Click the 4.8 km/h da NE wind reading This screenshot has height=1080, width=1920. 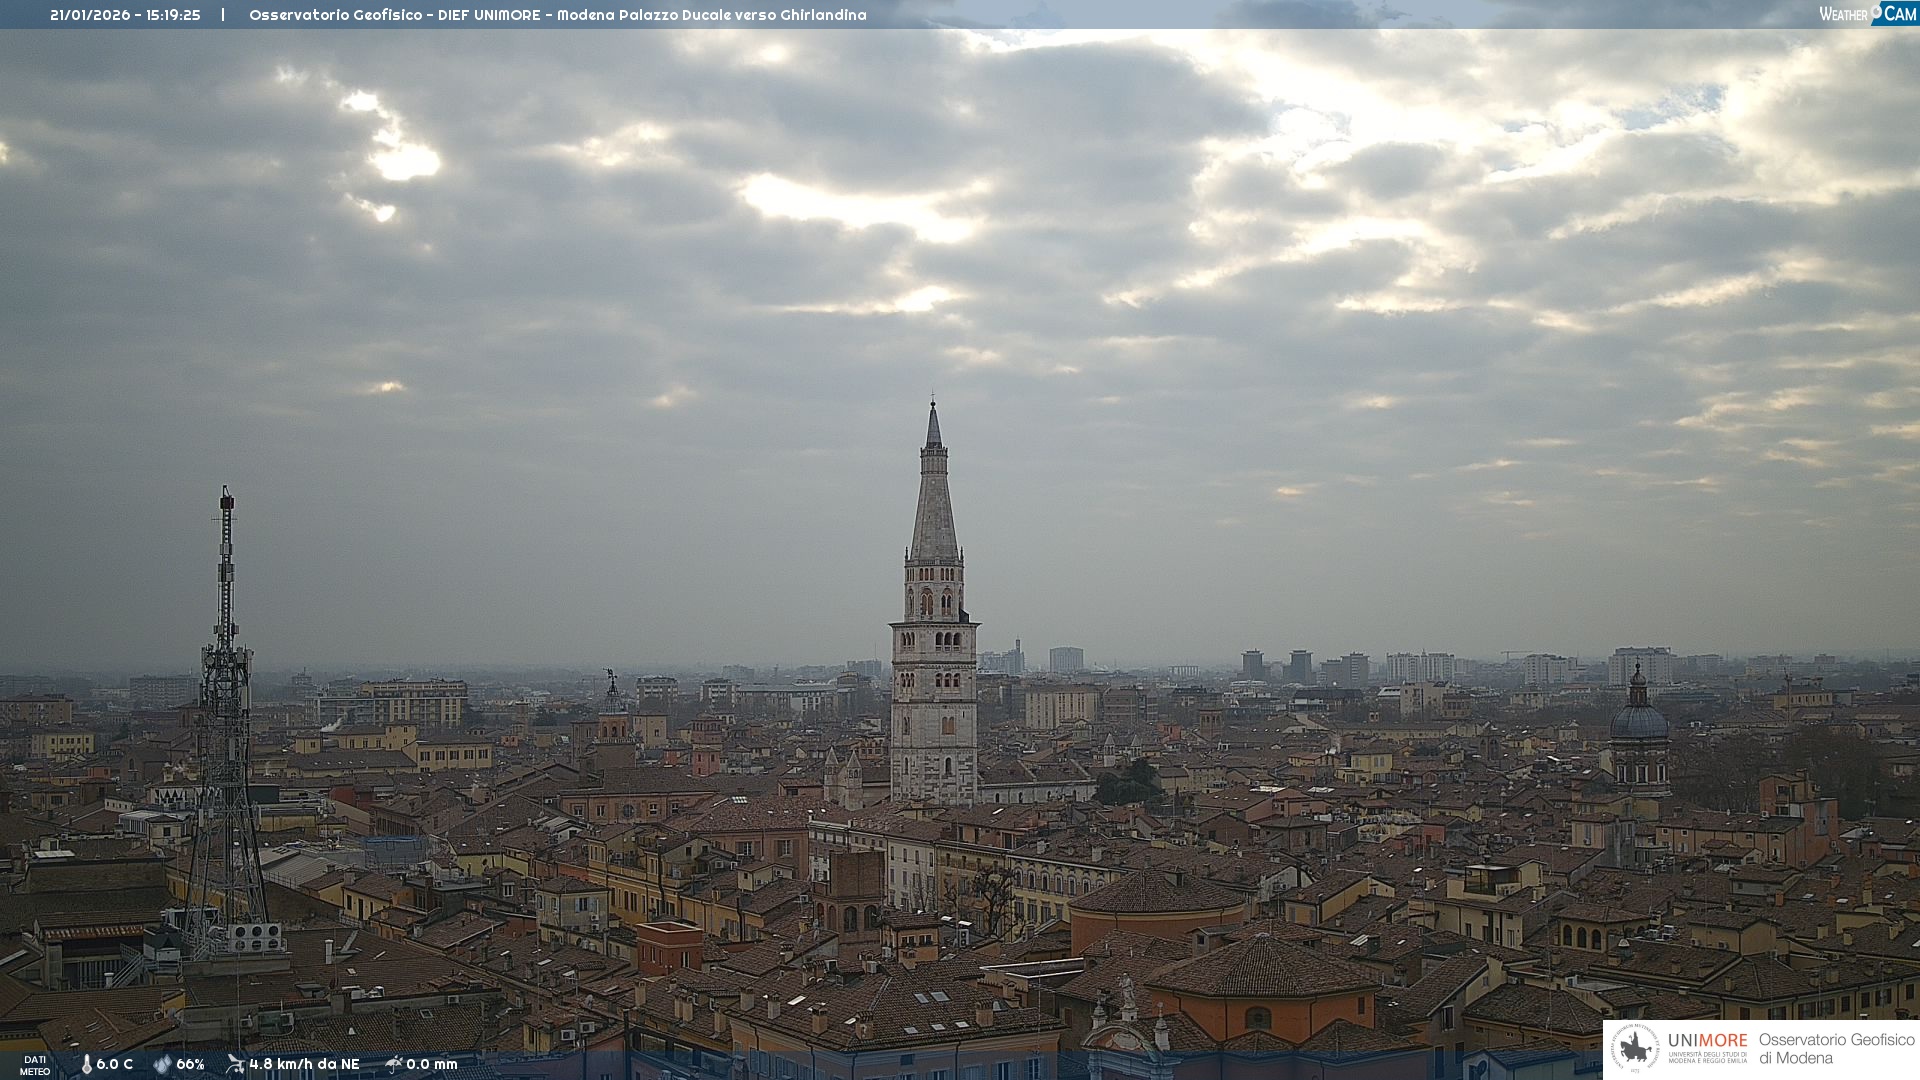304,1064
